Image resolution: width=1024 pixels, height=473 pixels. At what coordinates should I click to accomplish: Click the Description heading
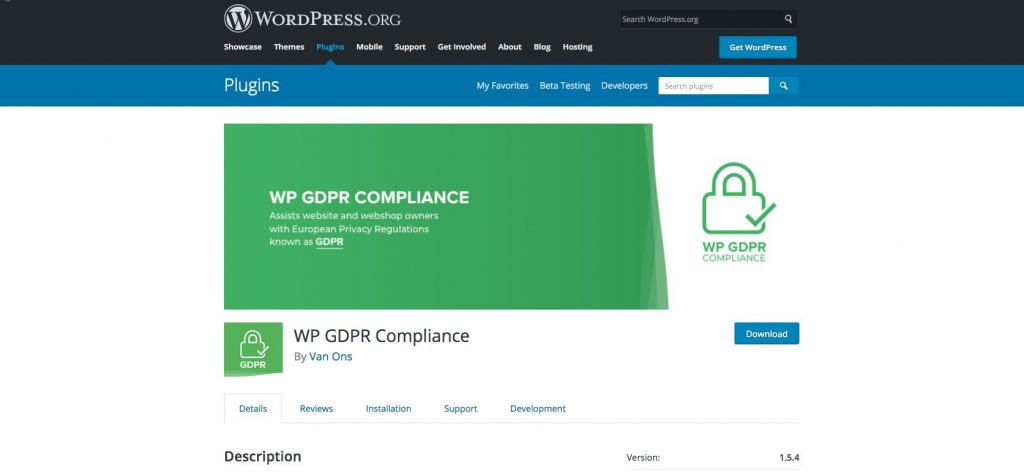(263, 456)
